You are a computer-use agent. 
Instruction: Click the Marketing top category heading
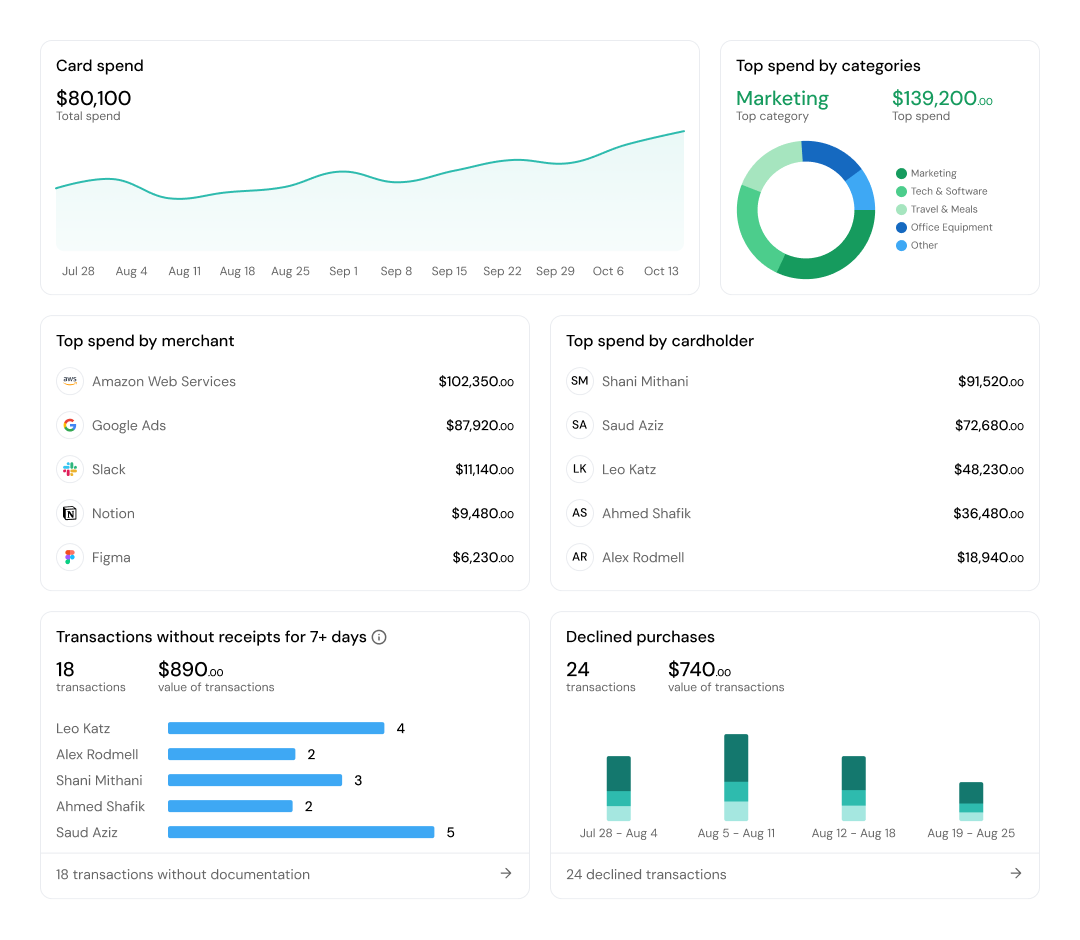(782, 98)
